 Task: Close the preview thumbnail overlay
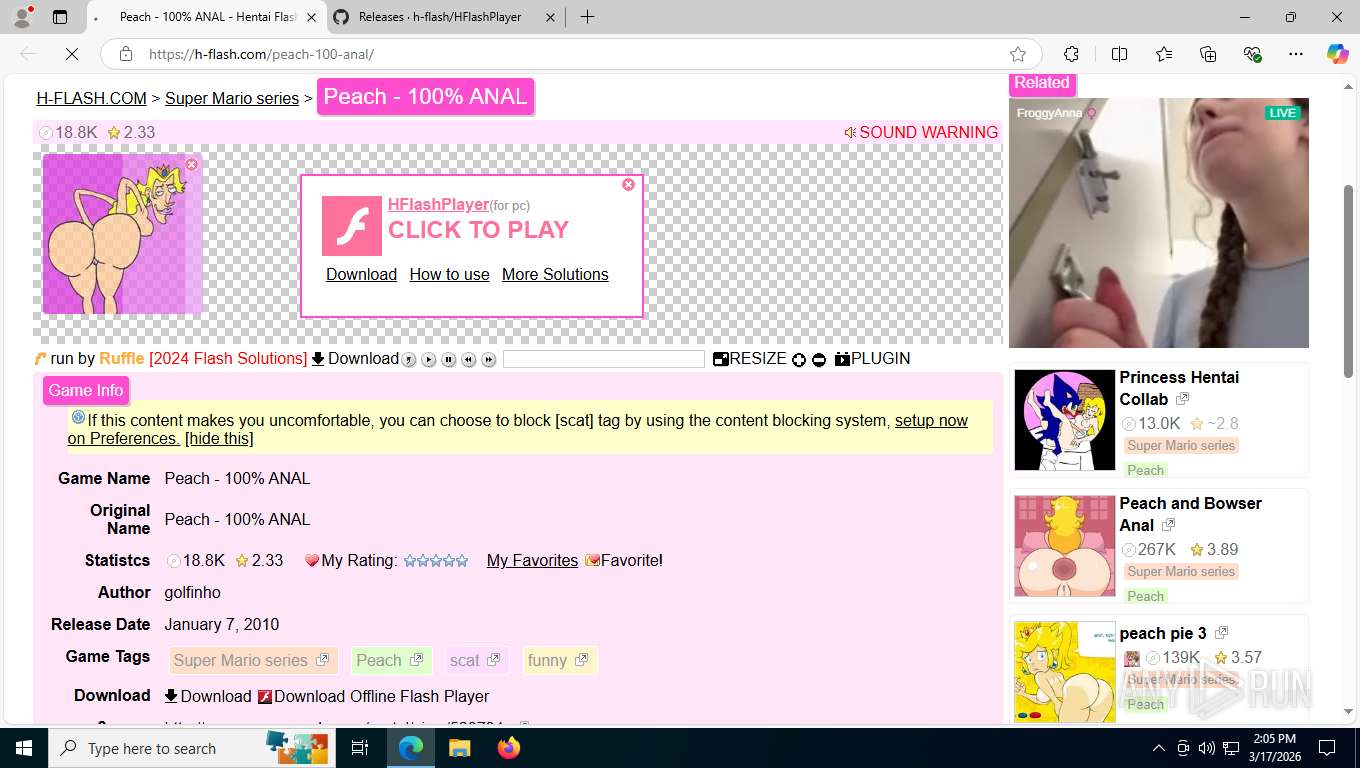[x=192, y=164]
